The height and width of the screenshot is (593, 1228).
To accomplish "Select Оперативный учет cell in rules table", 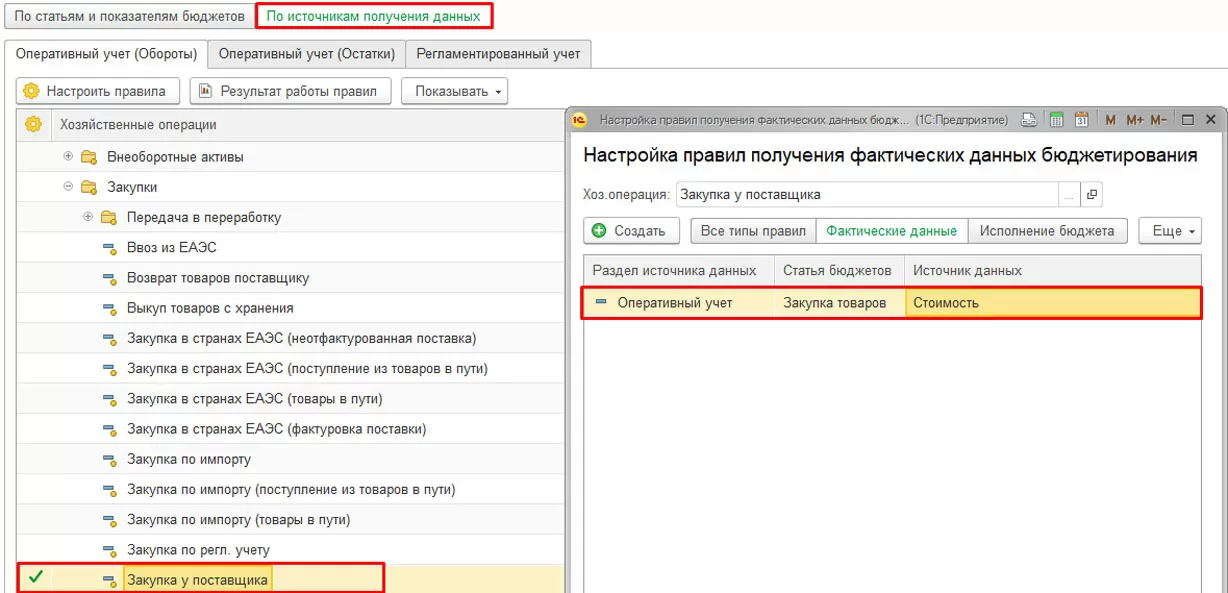I will 678,302.
